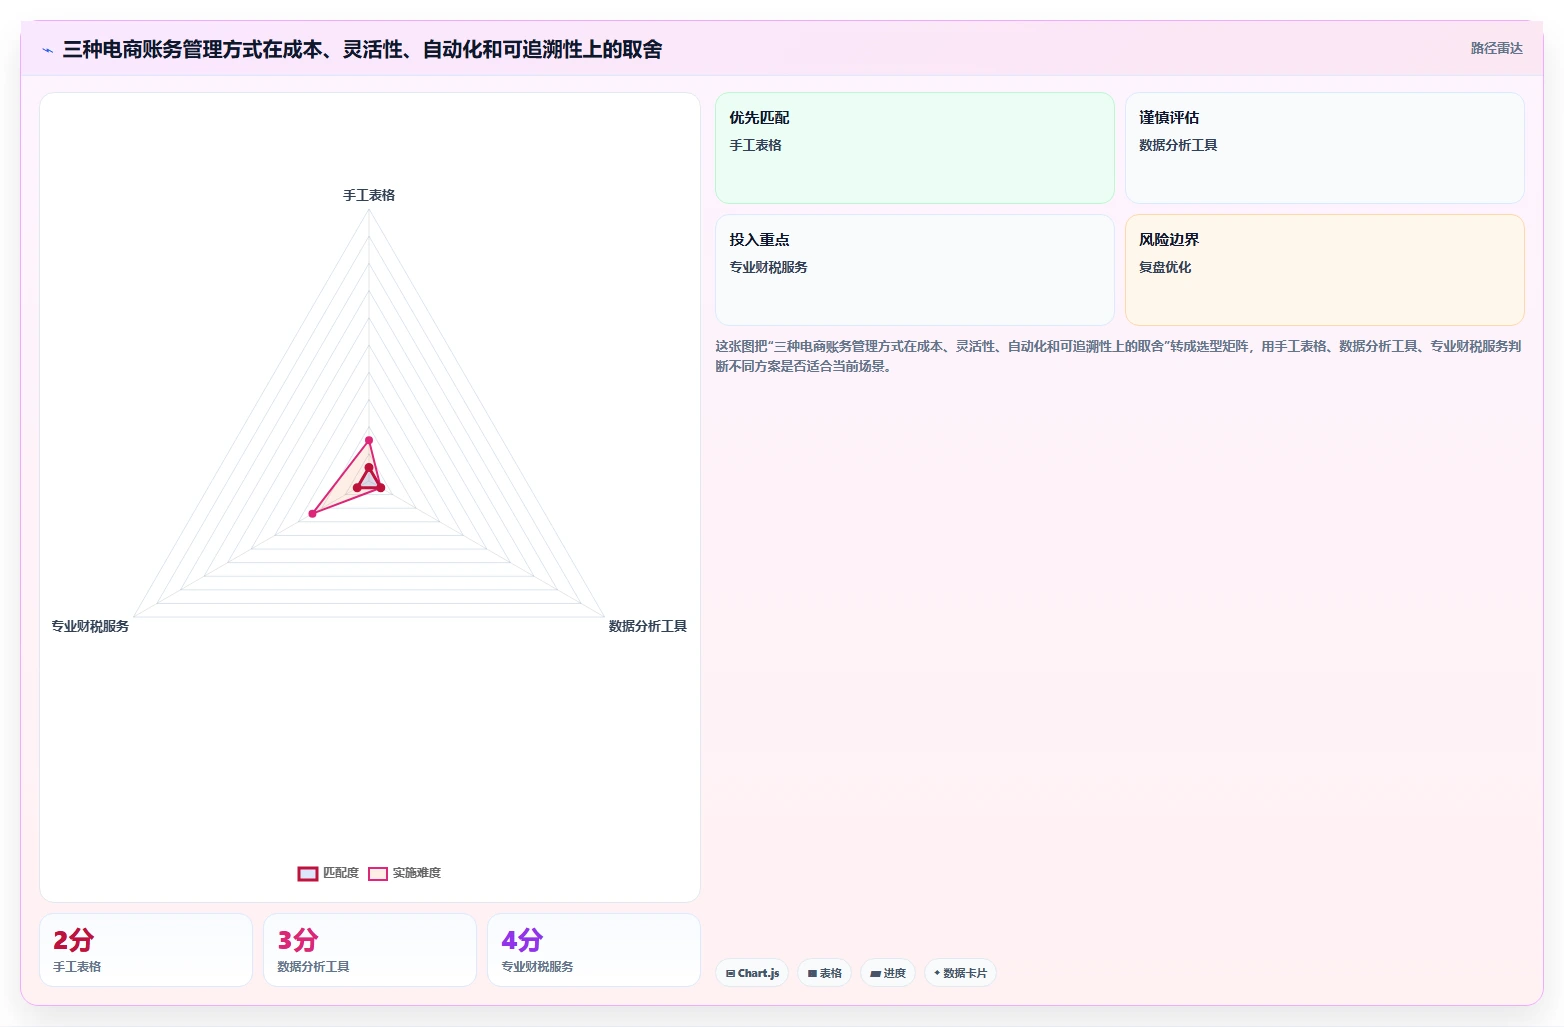Click 专业财税服务 text inside the 投入重点 card
This screenshot has width=1564, height=1027.
point(768,267)
